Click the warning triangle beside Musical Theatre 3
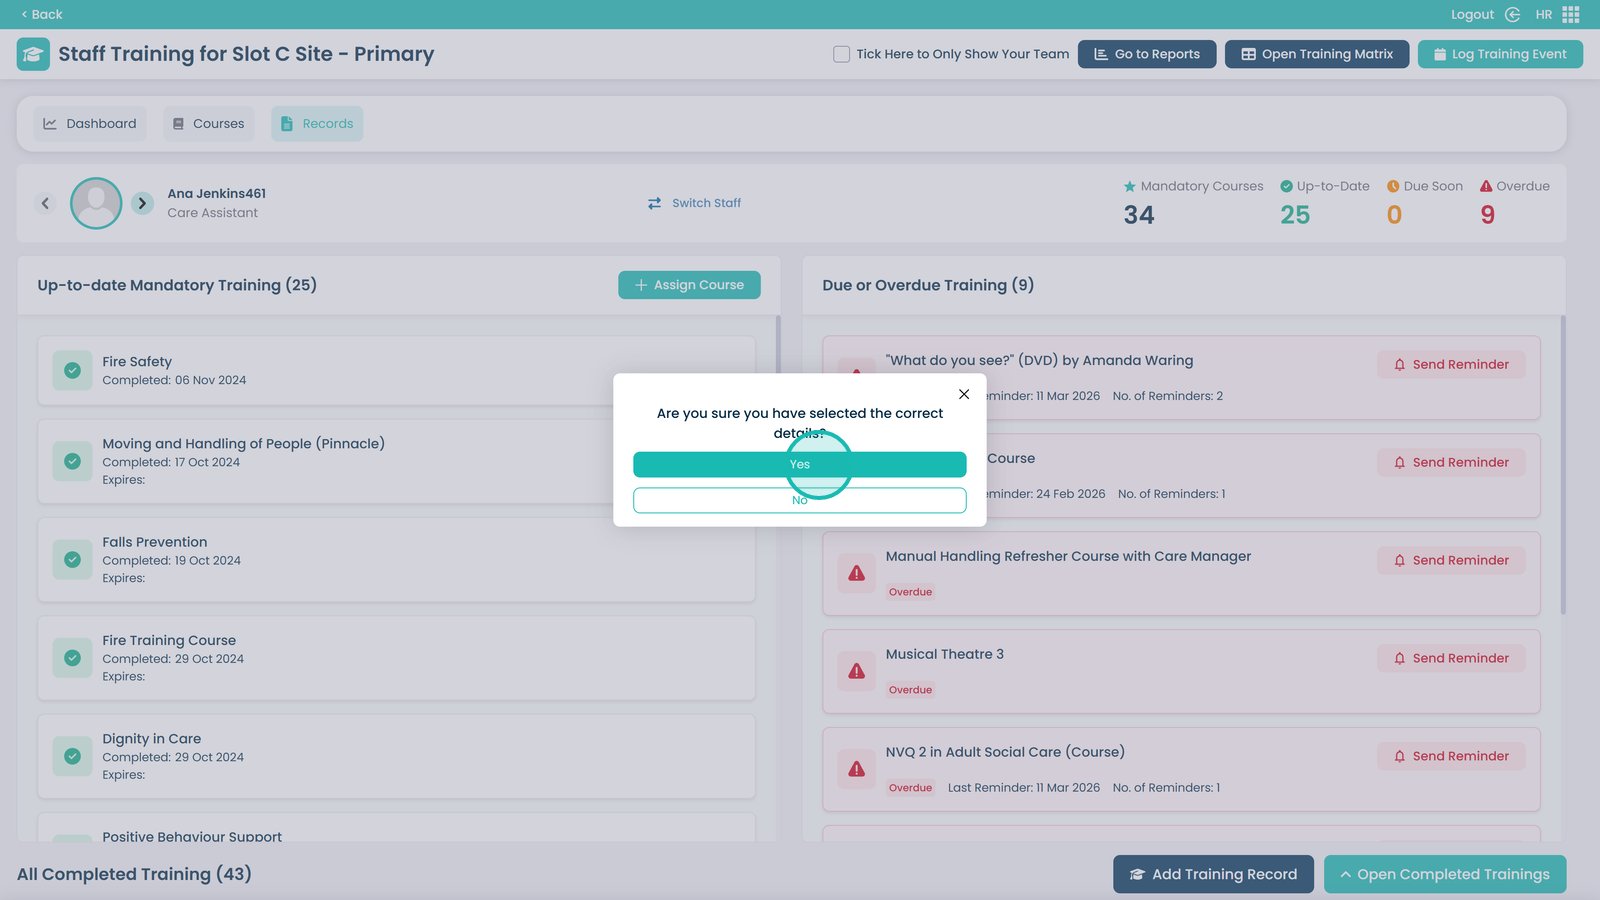Screen dimensions: 1600x900 point(856,671)
